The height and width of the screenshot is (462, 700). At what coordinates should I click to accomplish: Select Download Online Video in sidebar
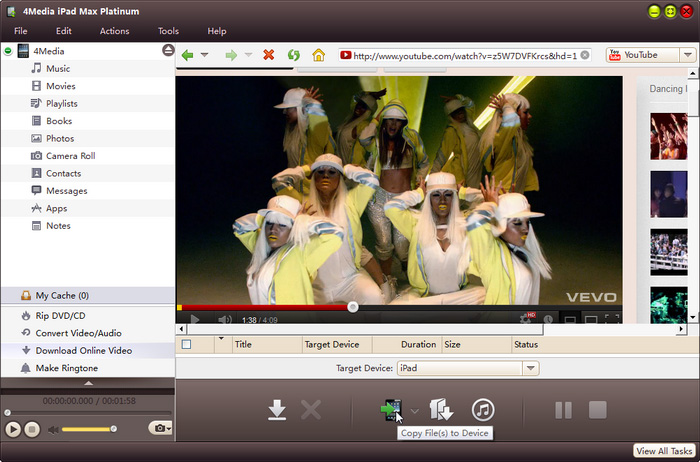pos(83,350)
